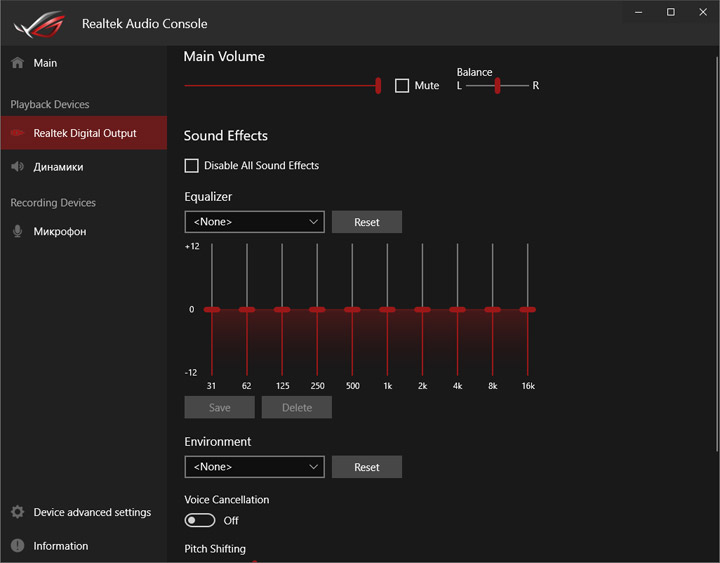
Task: Click the Main home icon
Action: tap(17, 63)
